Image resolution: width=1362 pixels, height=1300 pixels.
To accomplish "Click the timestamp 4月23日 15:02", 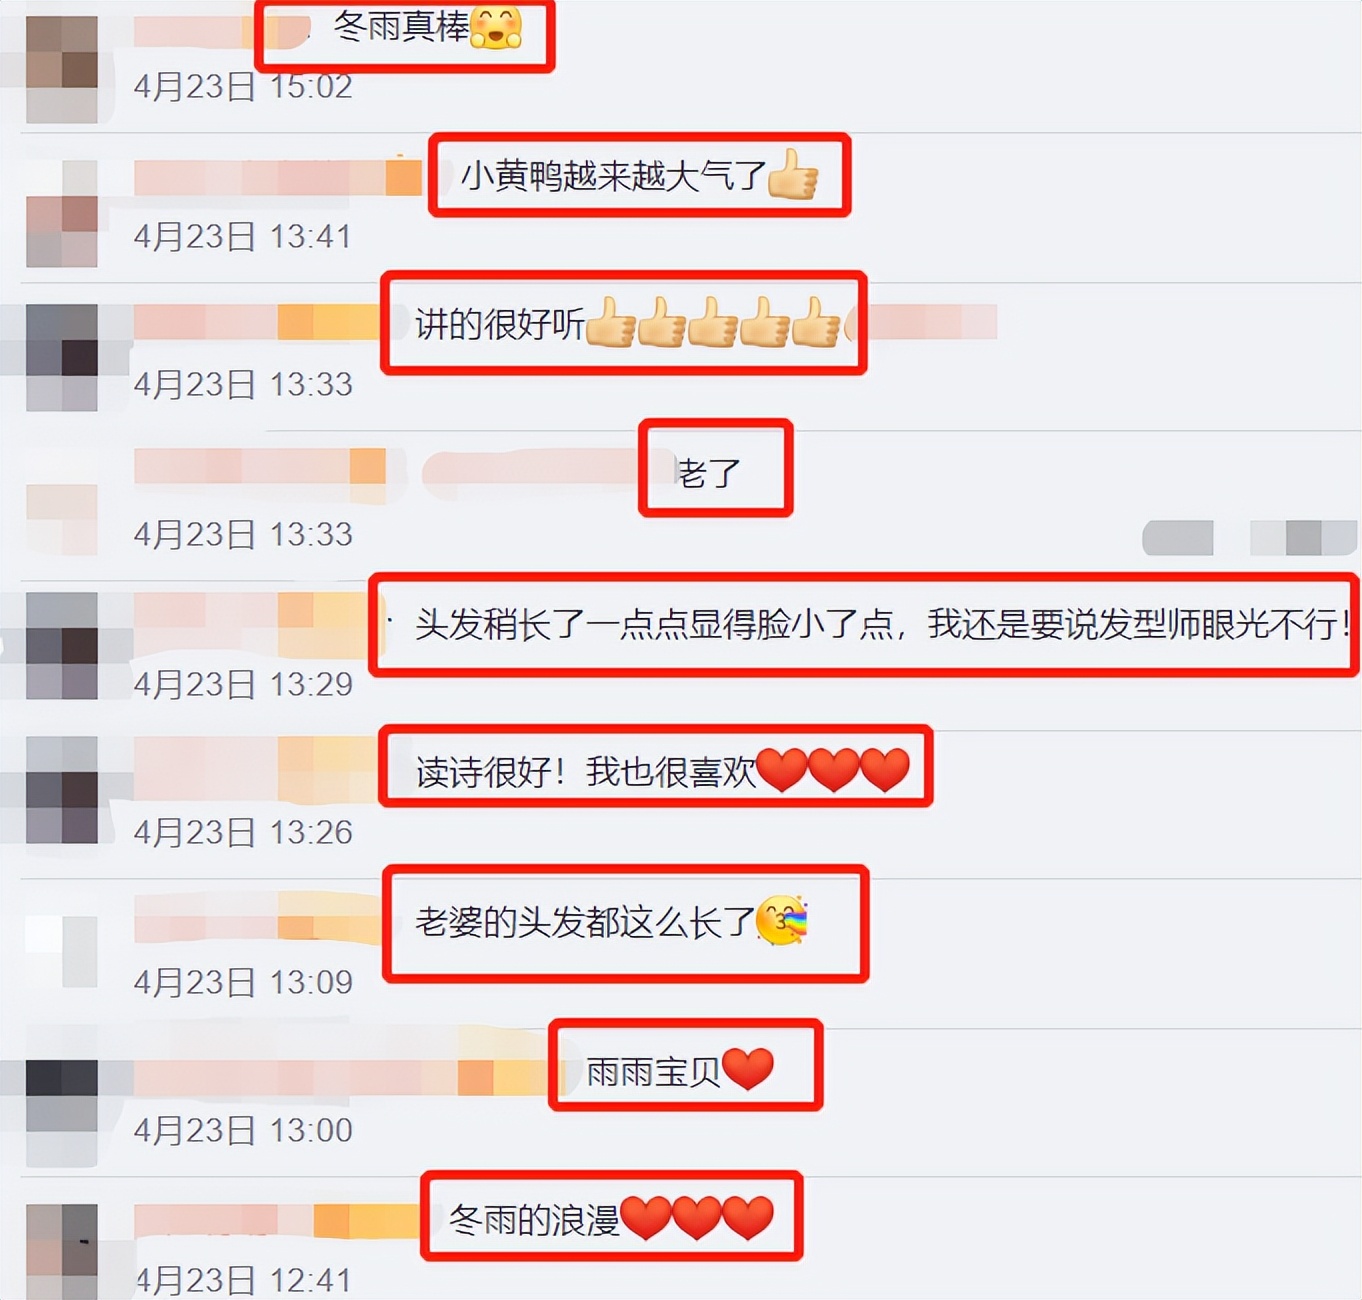I will [x=243, y=87].
